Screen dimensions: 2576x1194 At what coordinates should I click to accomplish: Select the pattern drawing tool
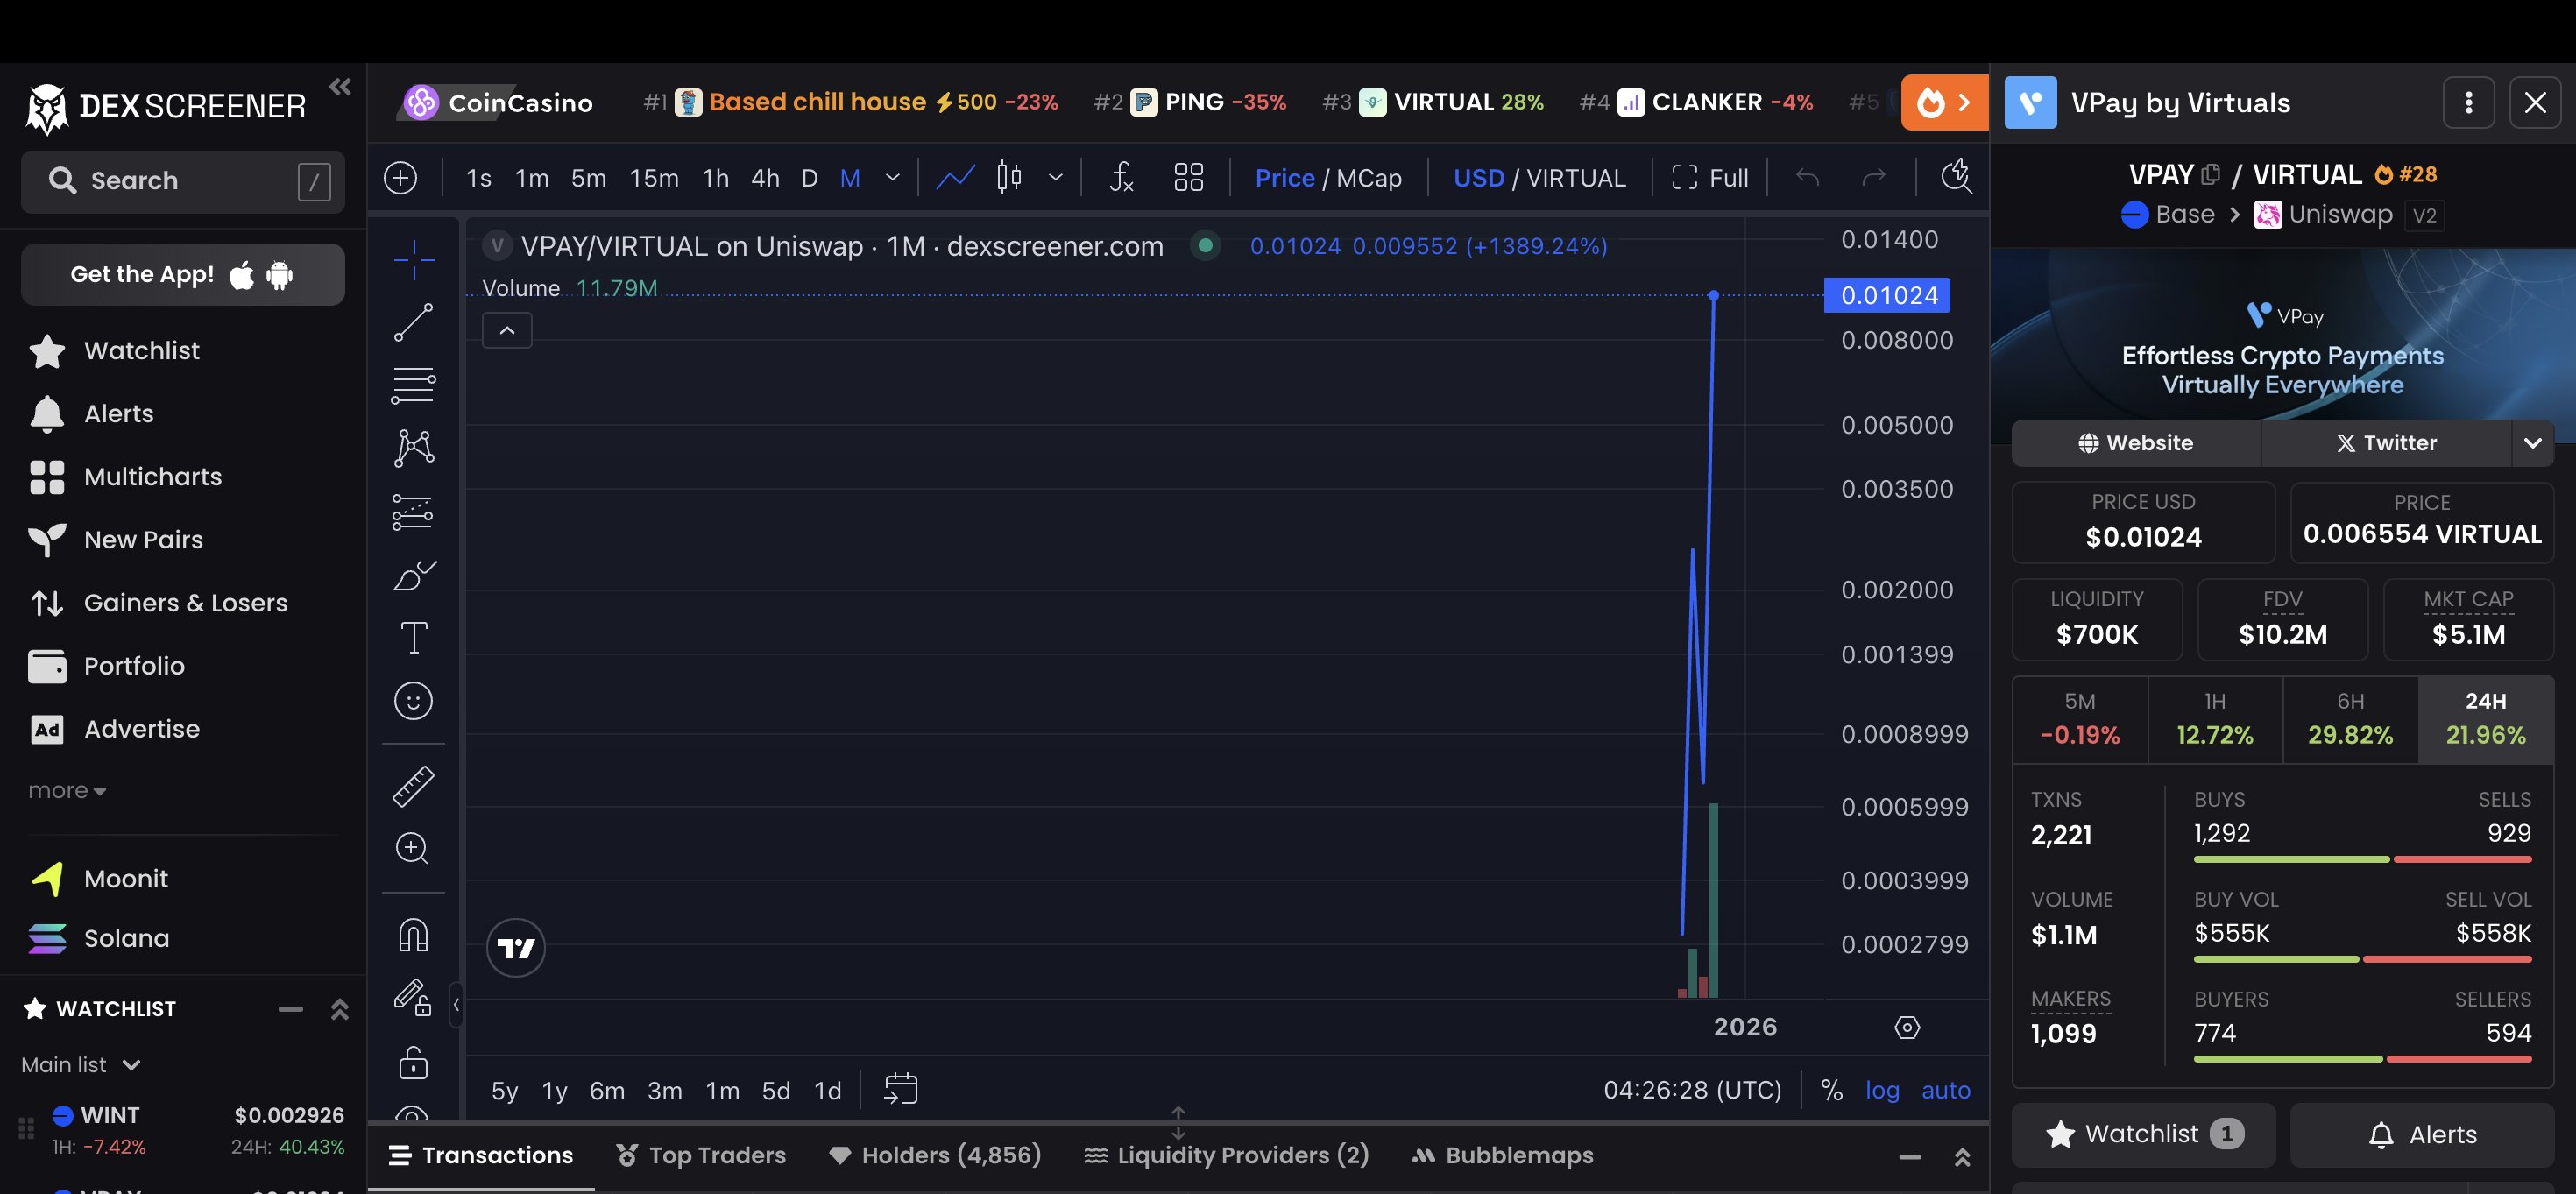(x=413, y=448)
